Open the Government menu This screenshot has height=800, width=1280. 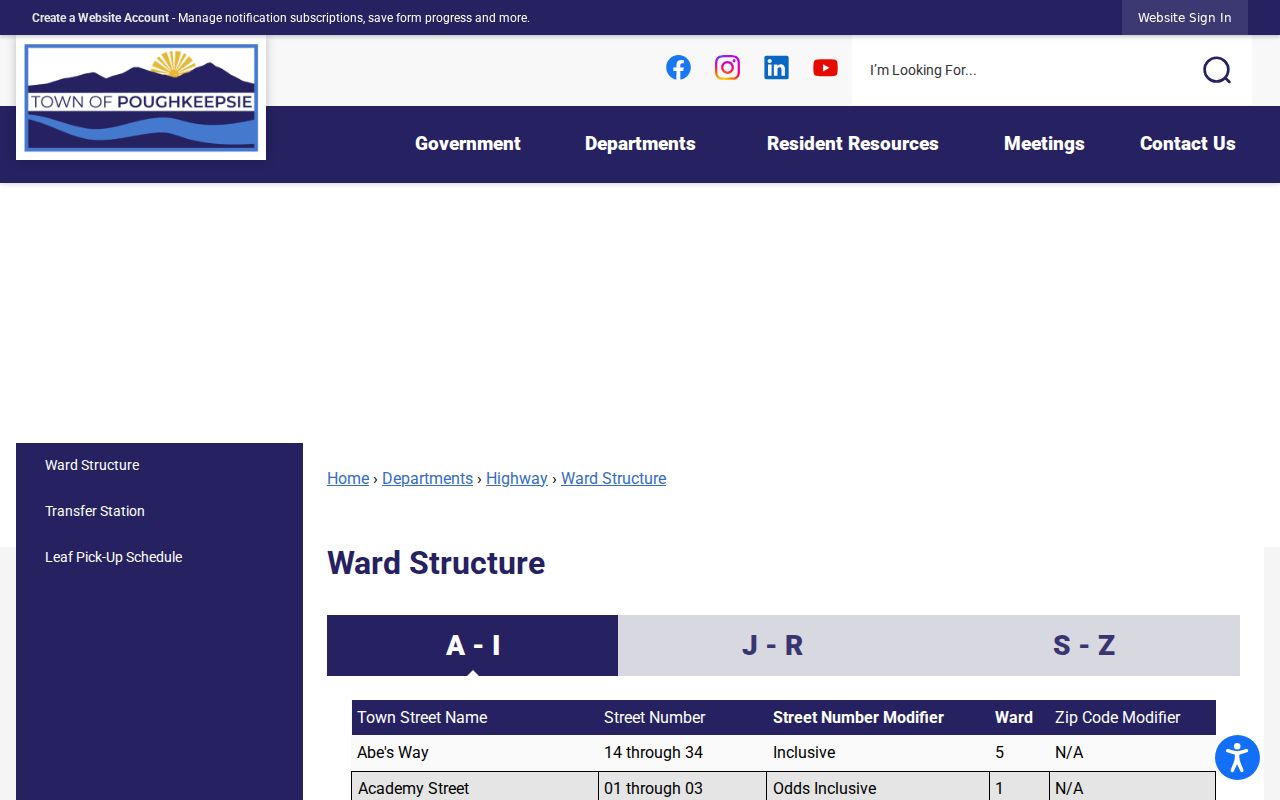pos(468,144)
